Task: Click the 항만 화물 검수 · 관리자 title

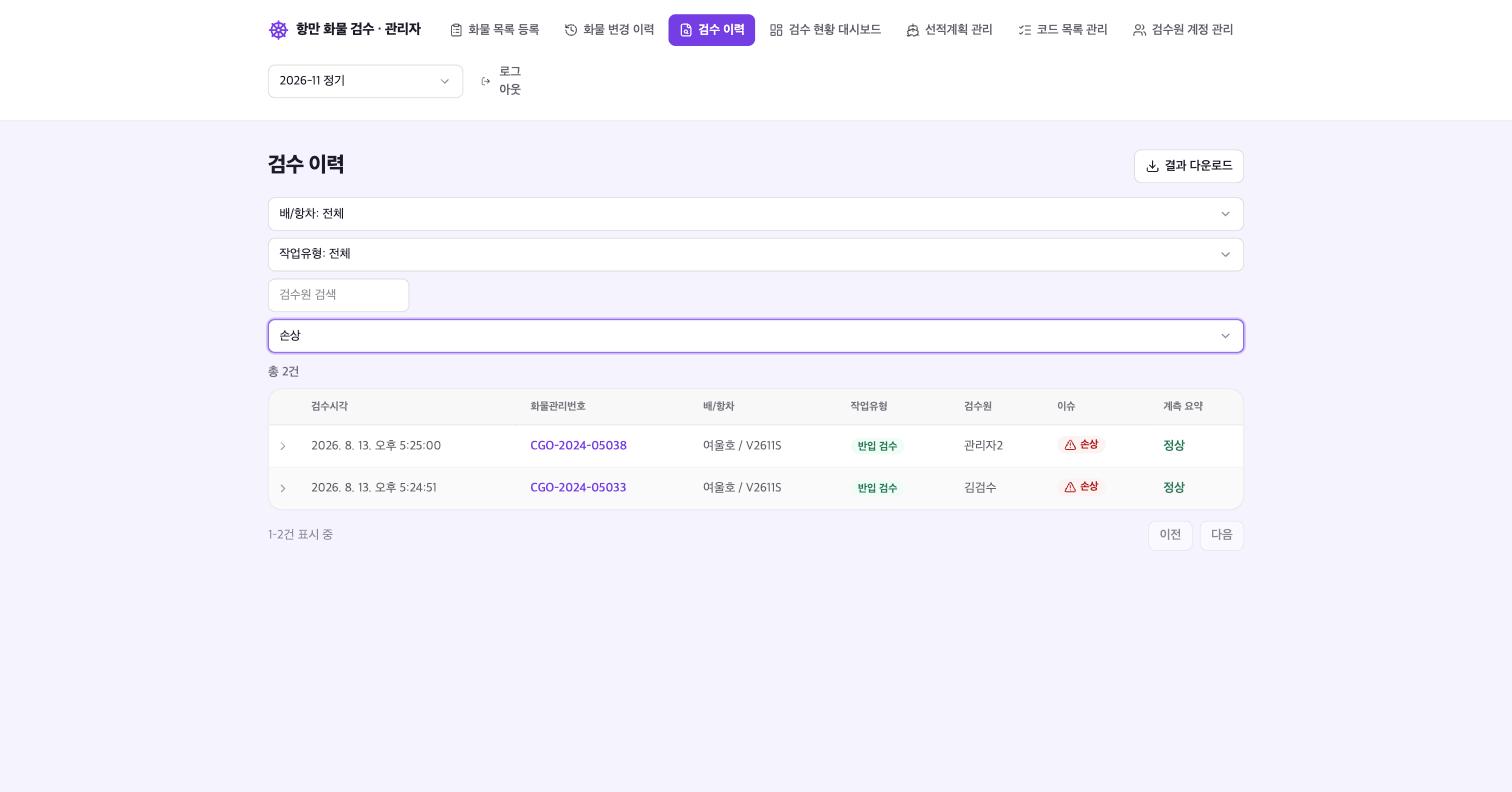Action: pos(358,30)
